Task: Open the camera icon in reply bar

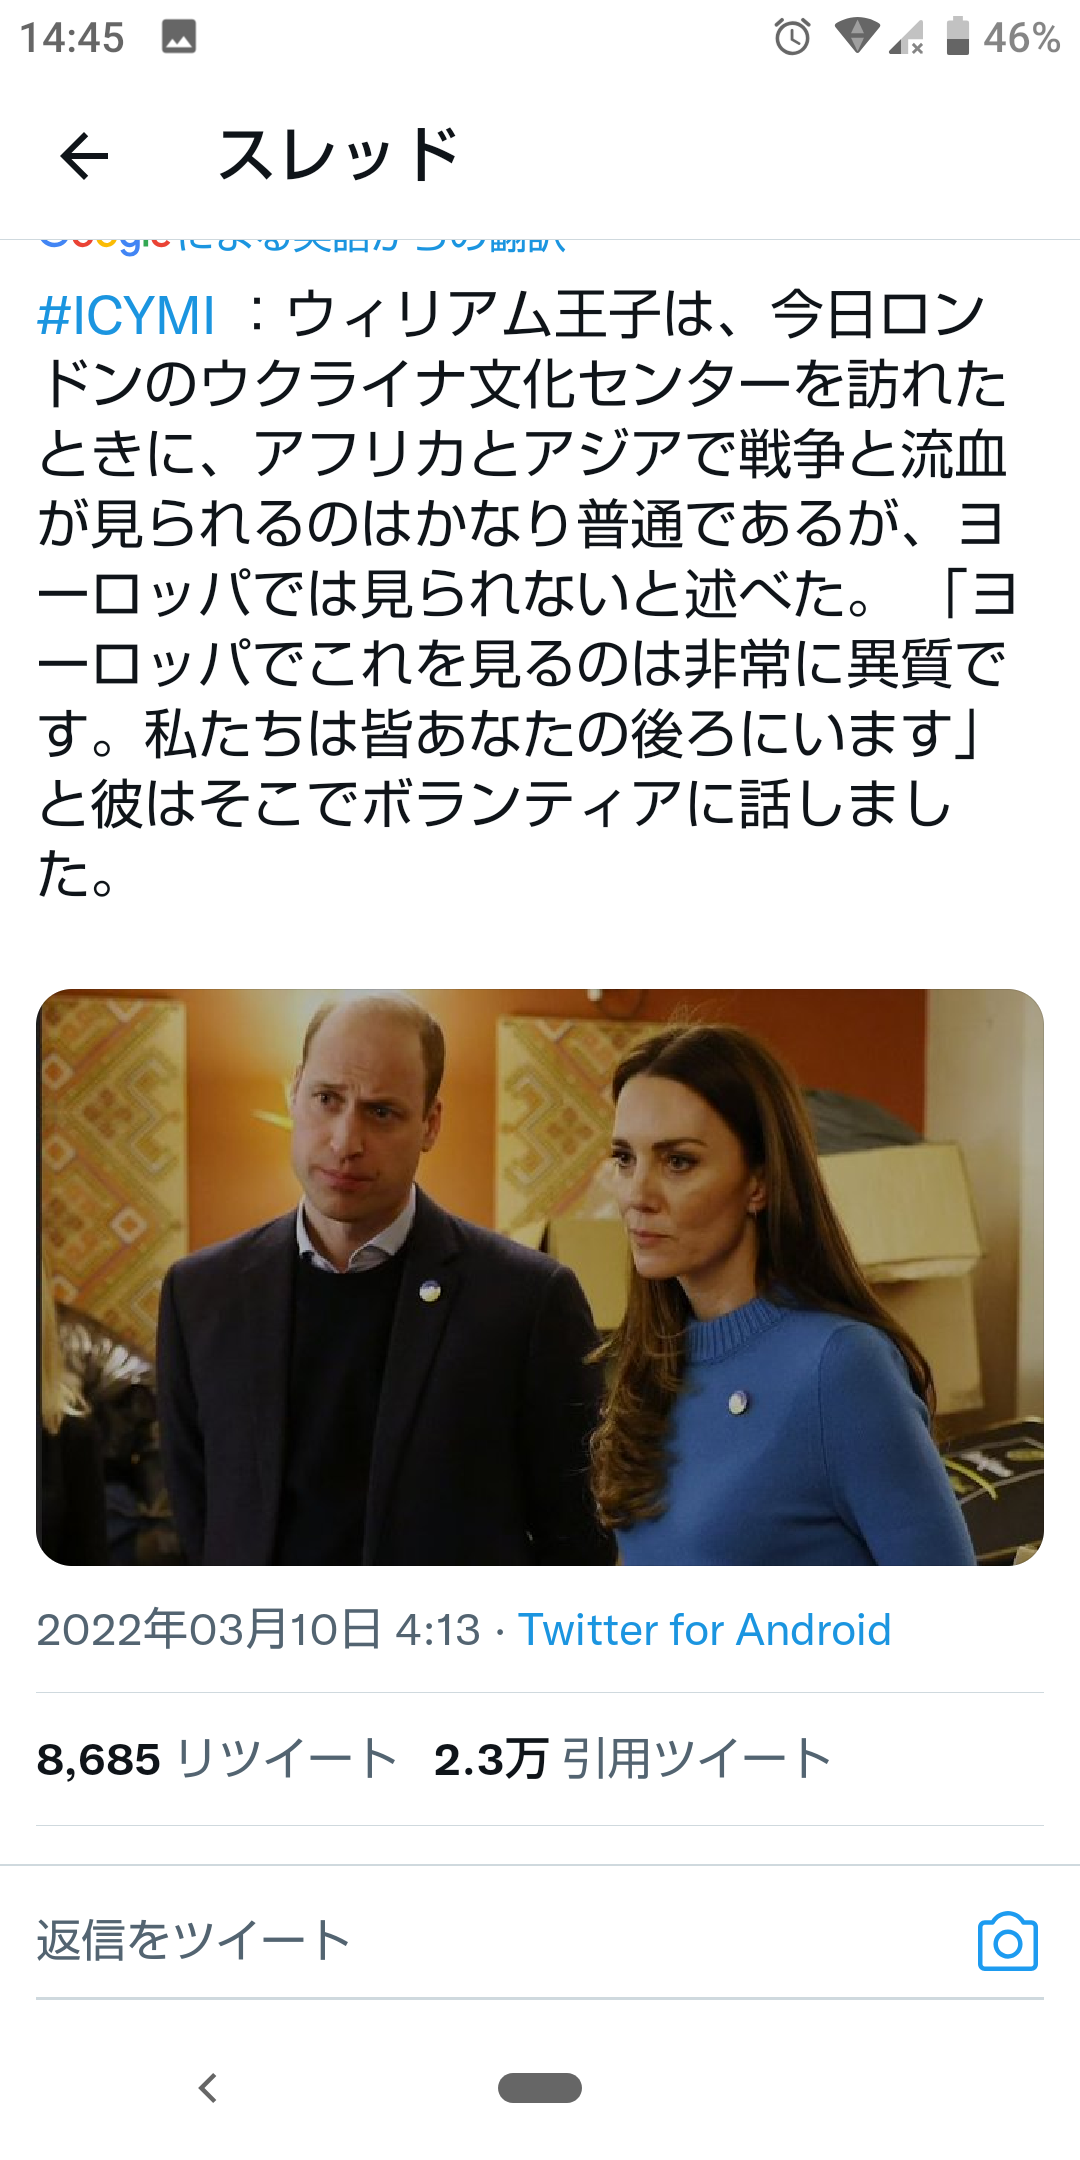Action: (1007, 1942)
